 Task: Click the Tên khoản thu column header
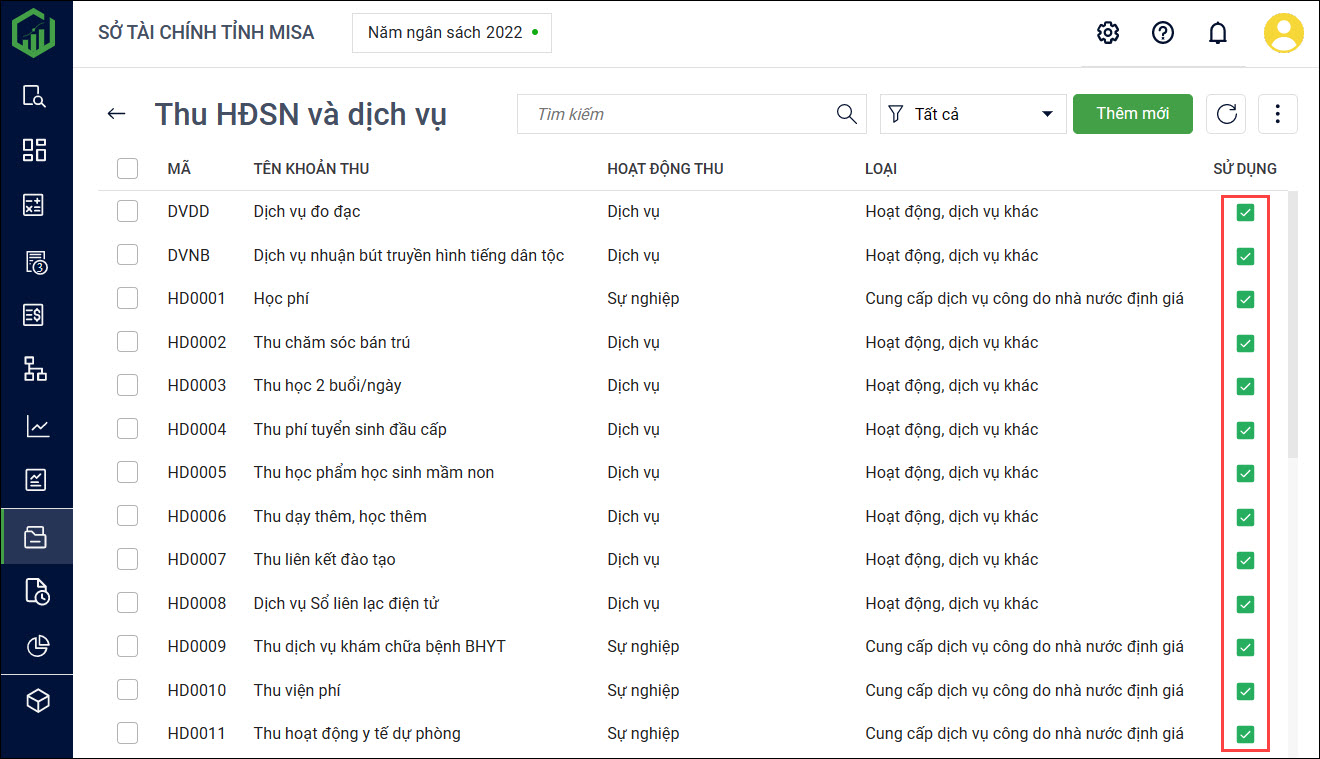click(x=311, y=169)
